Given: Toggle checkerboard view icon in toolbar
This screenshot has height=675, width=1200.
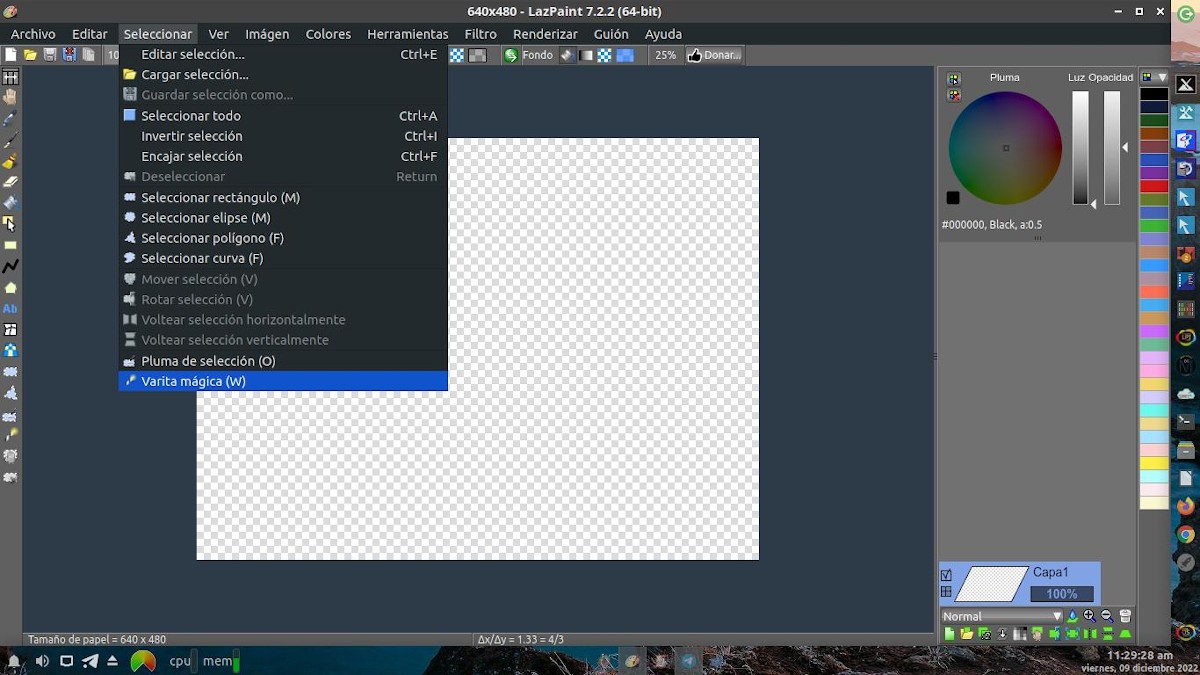Looking at the screenshot, I should 457,55.
